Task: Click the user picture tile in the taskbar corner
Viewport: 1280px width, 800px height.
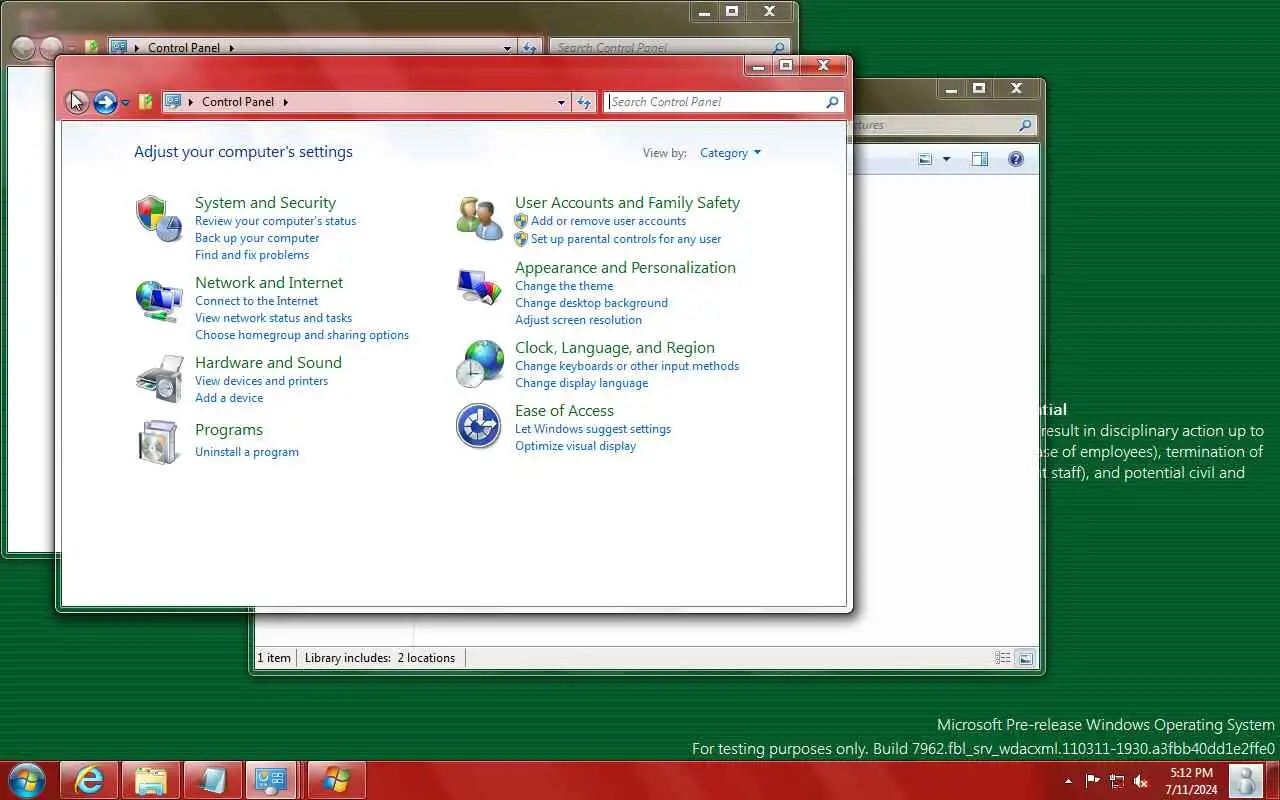Action: point(1245,781)
